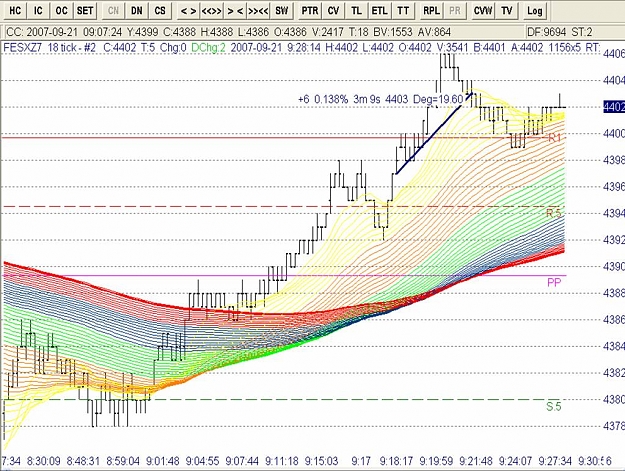Click the IC toolbar button
This screenshot has width=625, height=471.
(38, 10)
